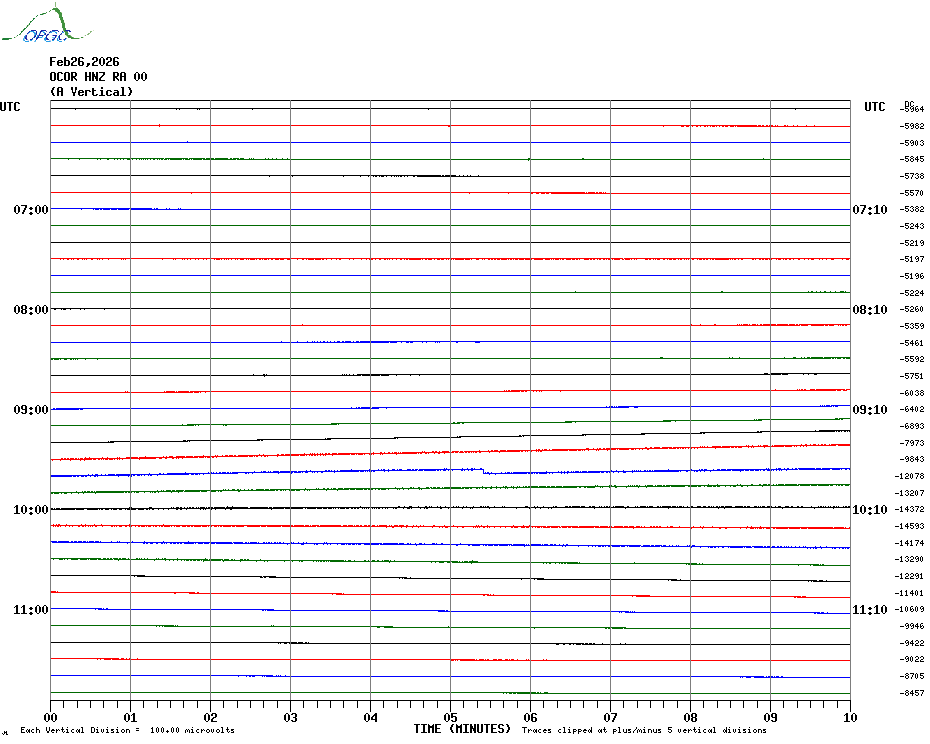Viewport: 930px width, 744px height.
Task: Click the DC offset value '-7973'
Action: (x=912, y=443)
